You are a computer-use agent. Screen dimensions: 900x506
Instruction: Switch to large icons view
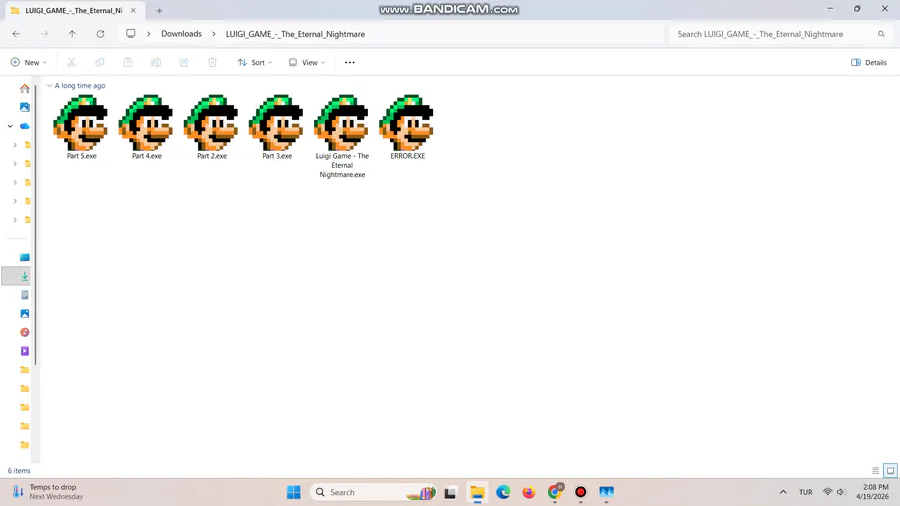click(x=890, y=470)
